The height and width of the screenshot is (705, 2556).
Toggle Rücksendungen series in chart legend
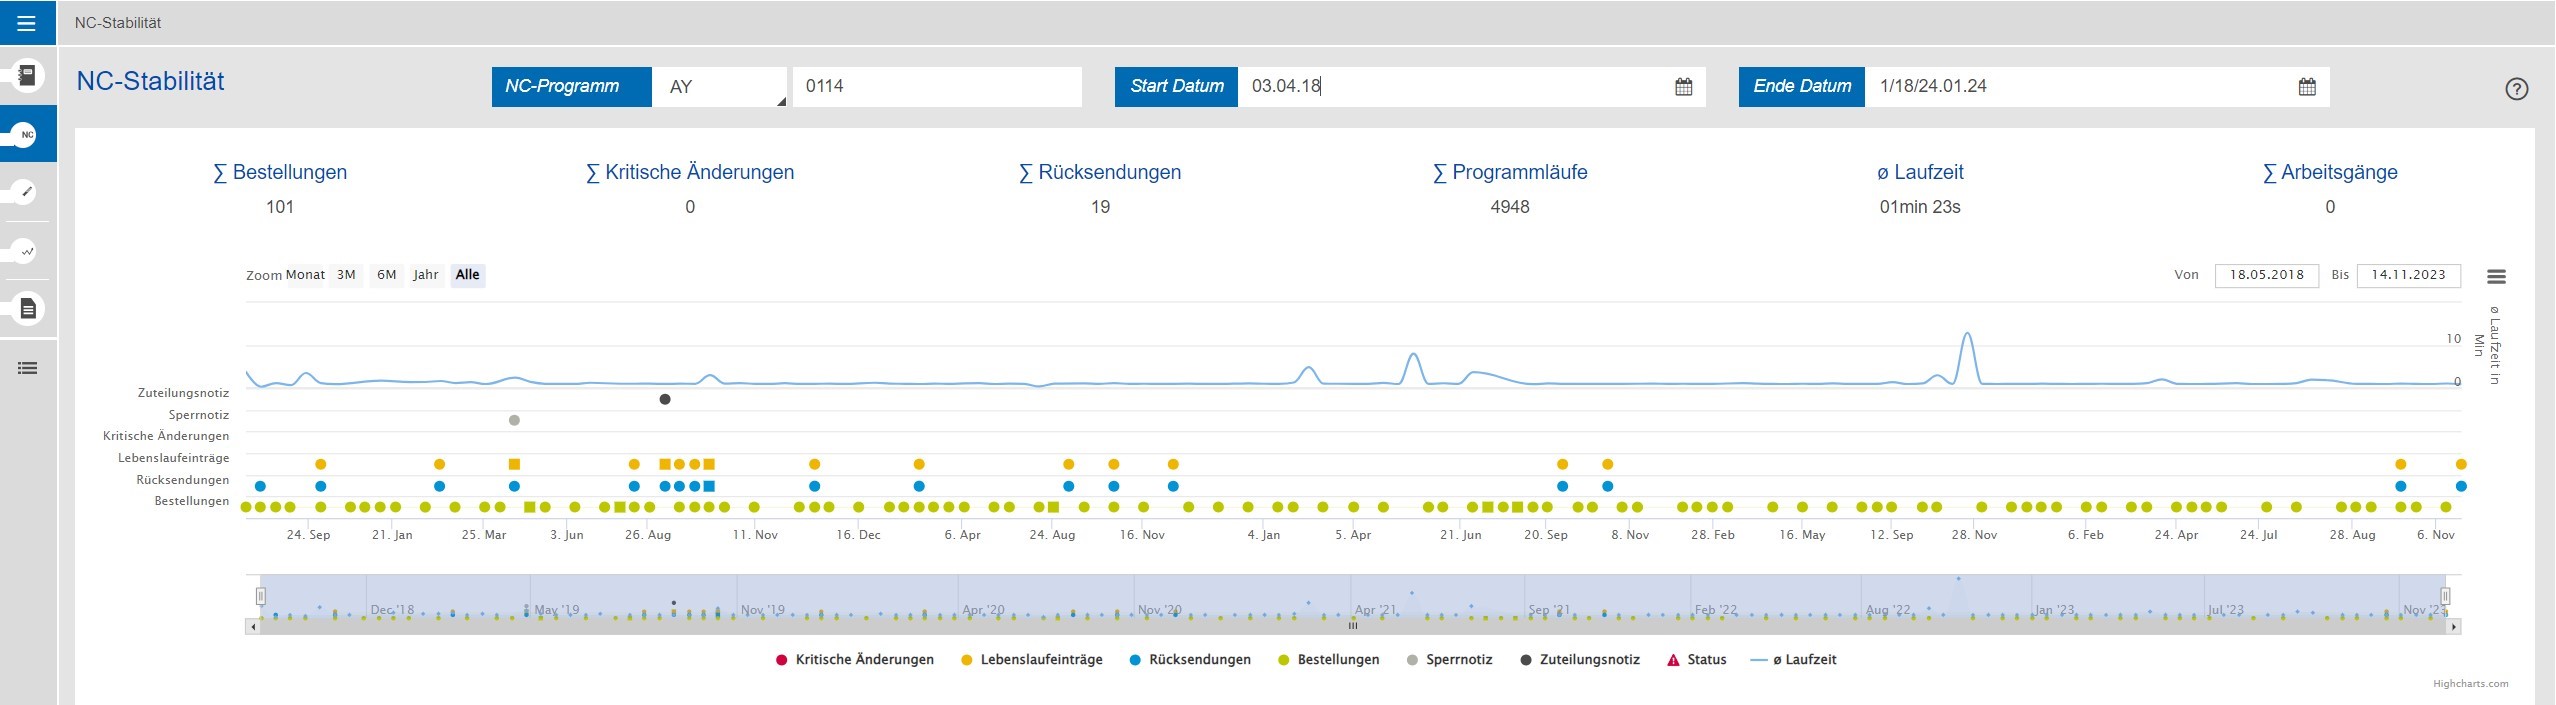(x=1189, y=660)
